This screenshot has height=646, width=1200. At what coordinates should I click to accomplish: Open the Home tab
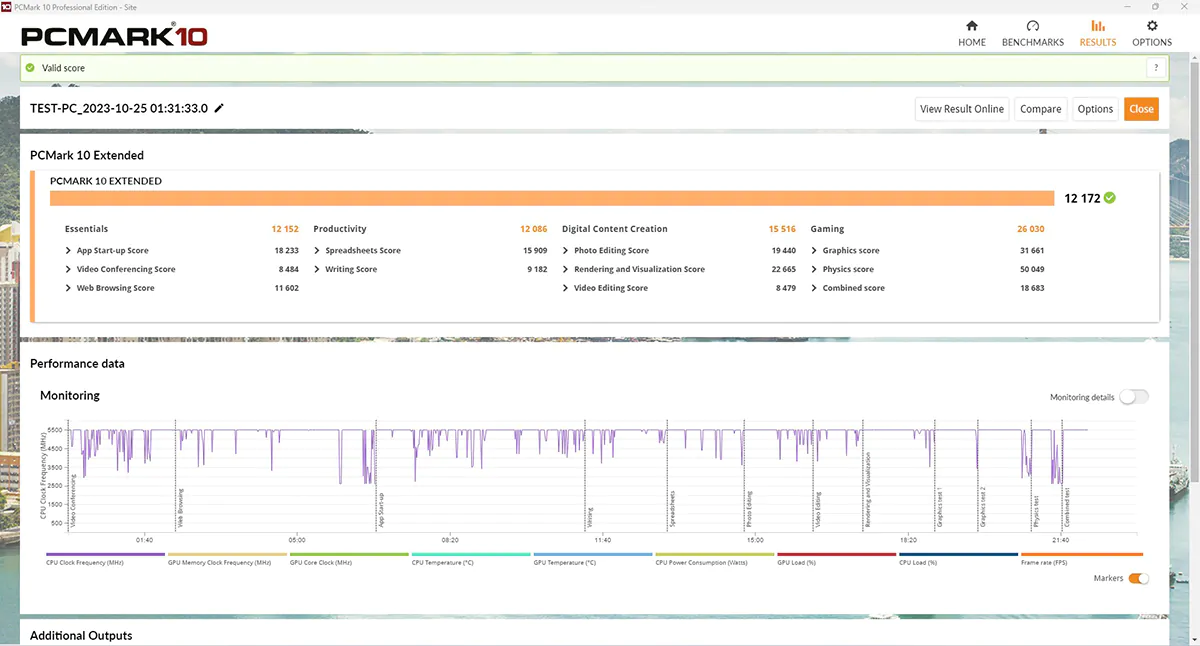point(971,33)
